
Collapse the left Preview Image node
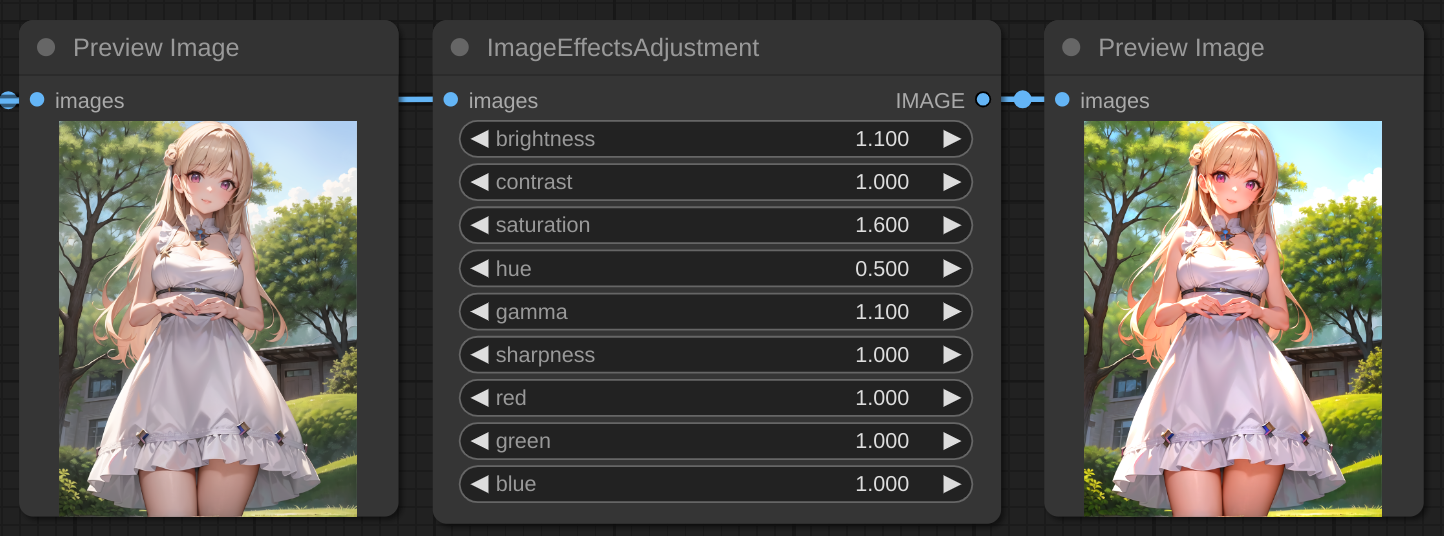46,48
